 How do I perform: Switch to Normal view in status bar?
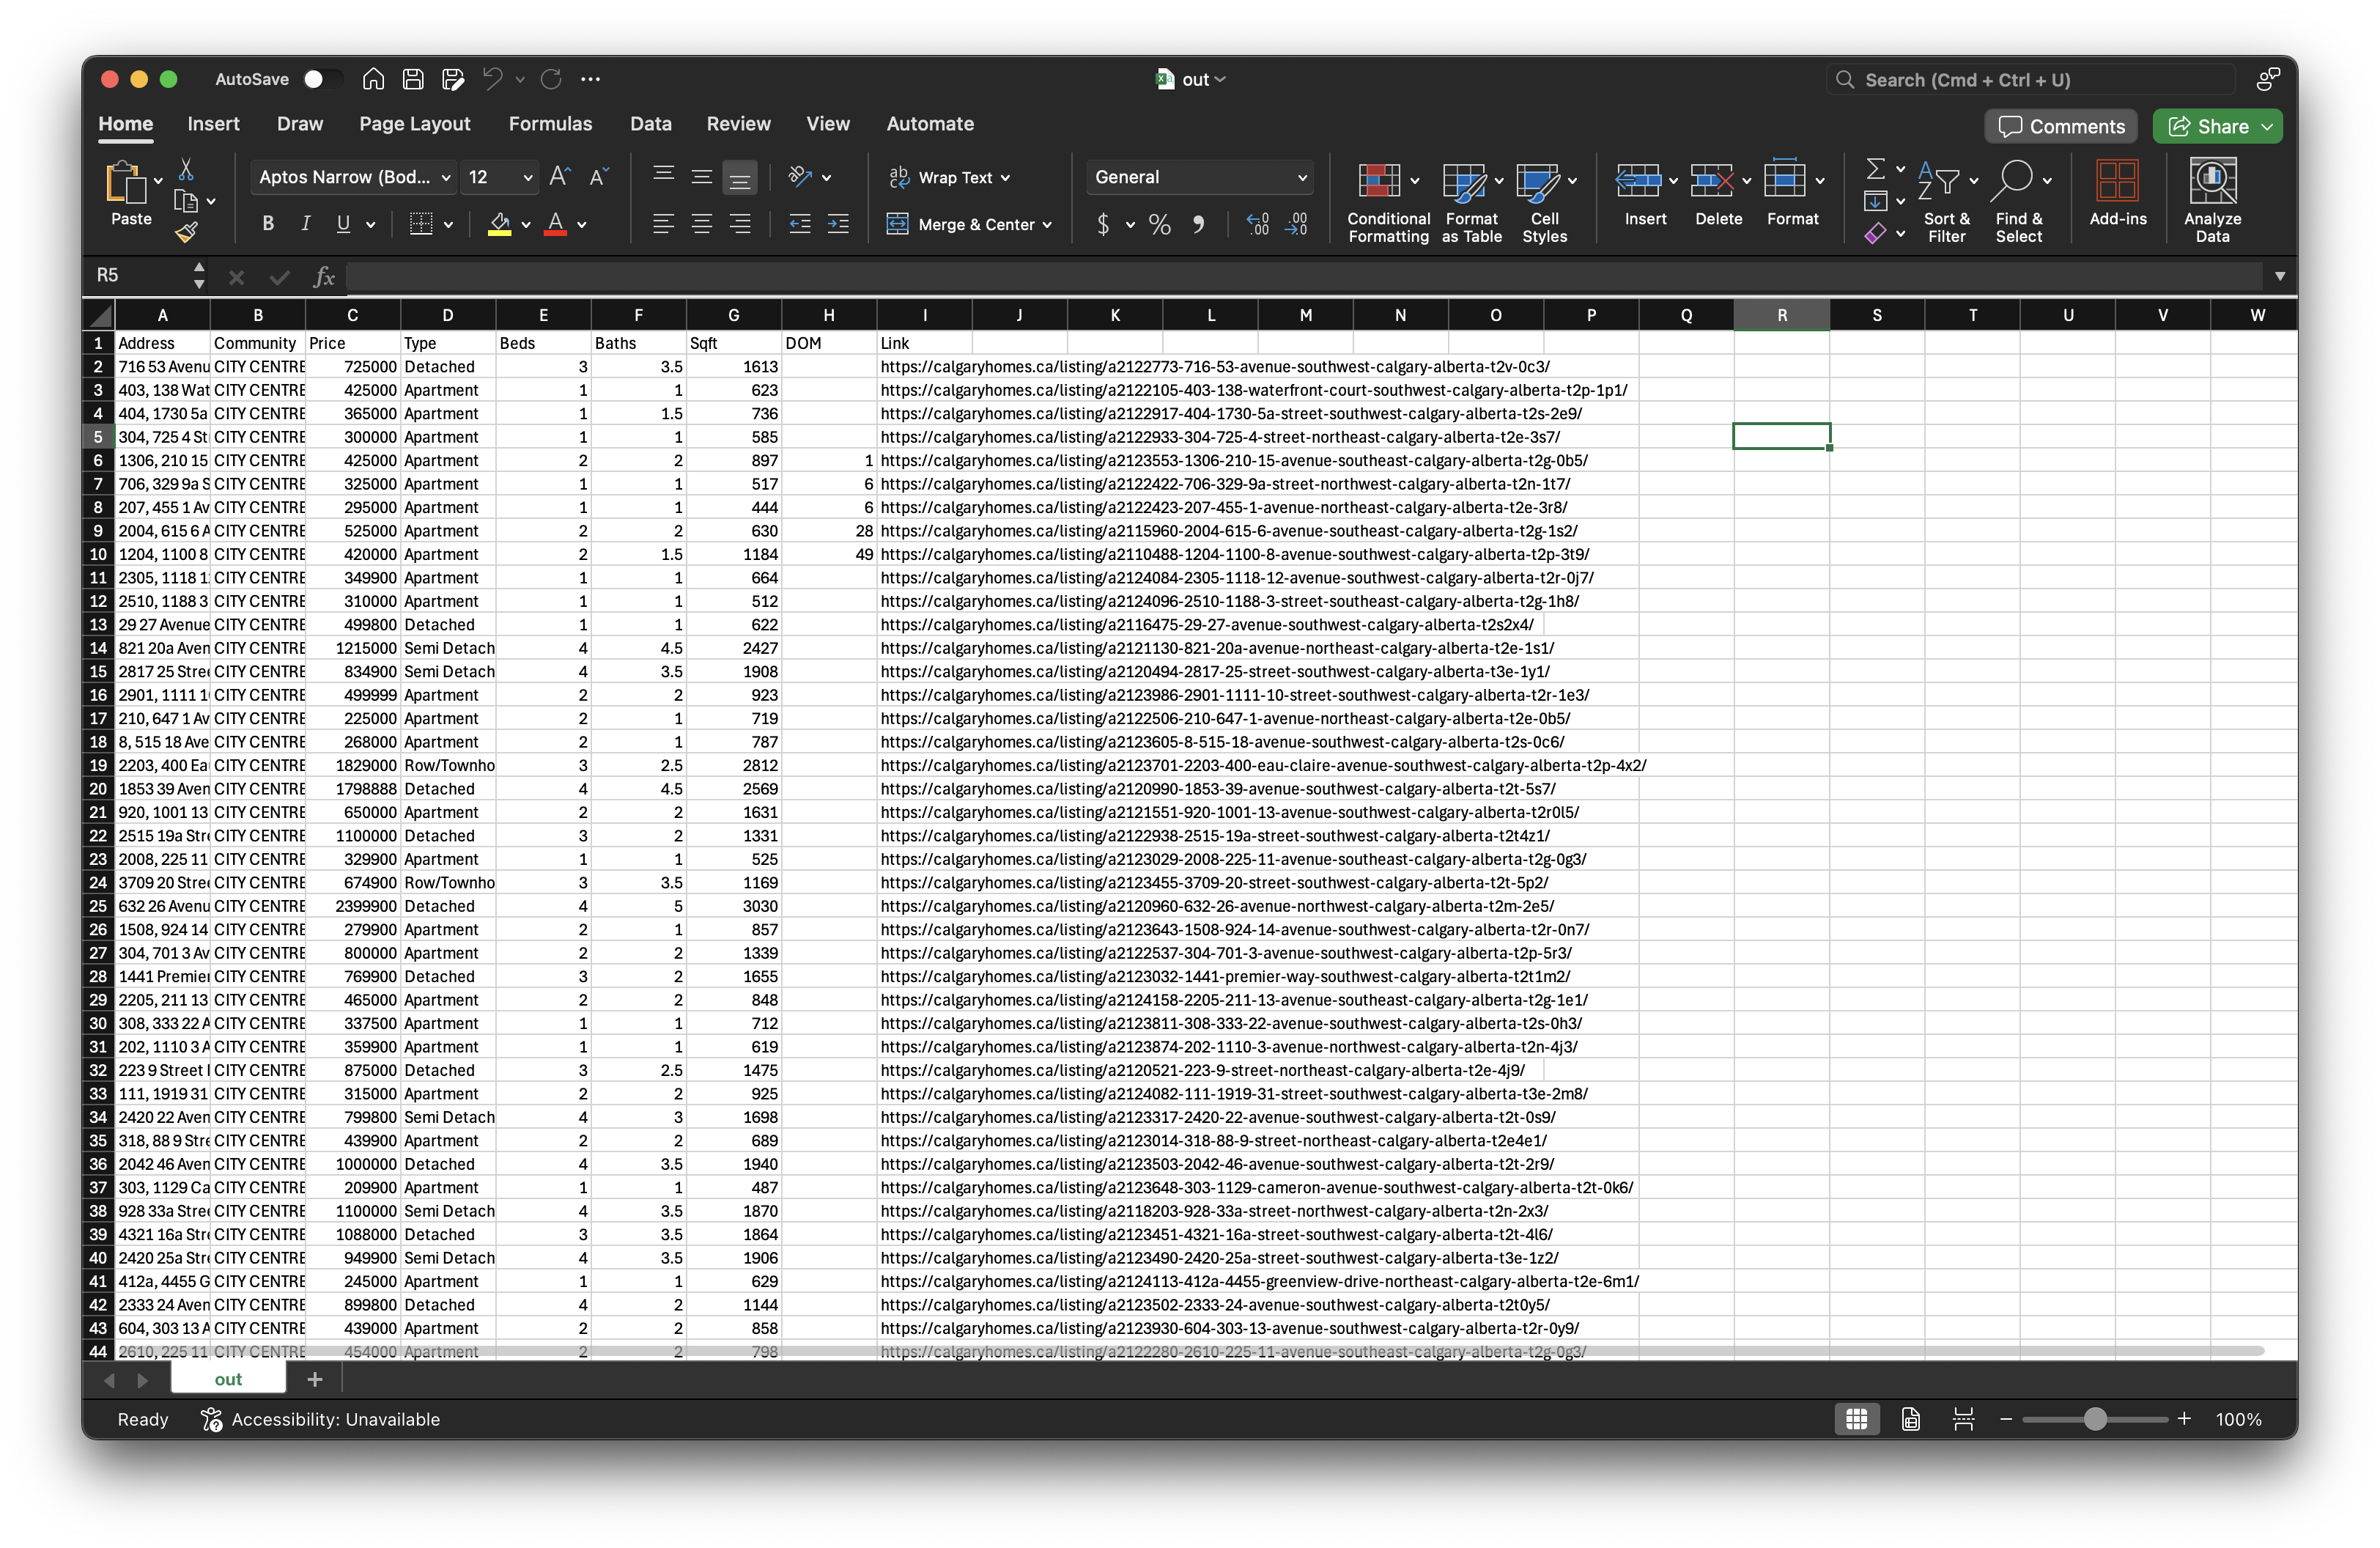coord(1857,1419)
